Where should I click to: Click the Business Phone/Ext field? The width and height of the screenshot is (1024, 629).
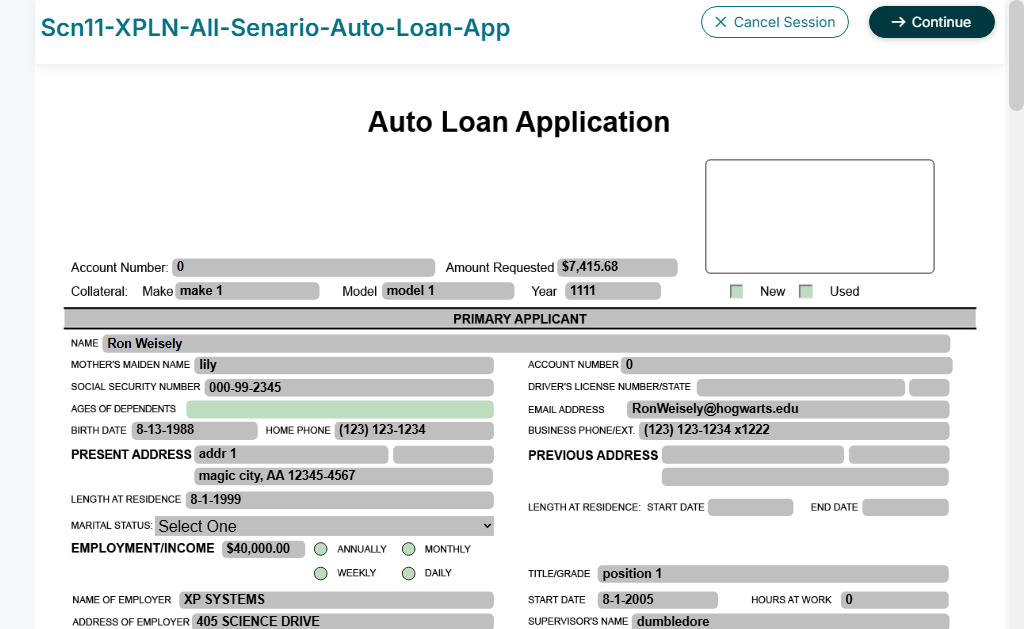click(793, 430)
